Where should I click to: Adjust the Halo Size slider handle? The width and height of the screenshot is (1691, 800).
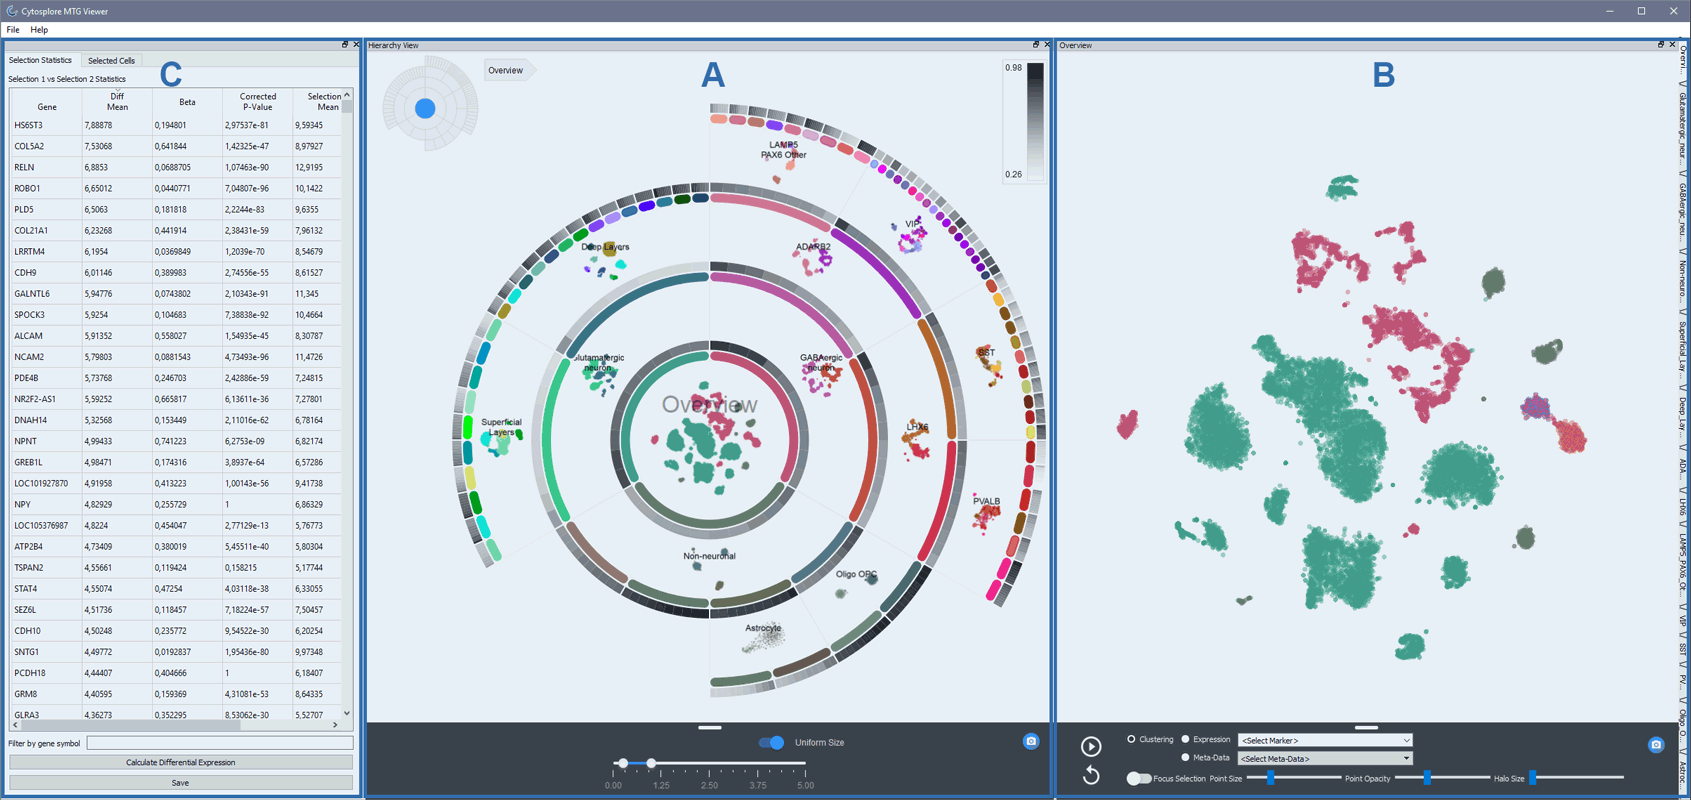click(1532, 777)
